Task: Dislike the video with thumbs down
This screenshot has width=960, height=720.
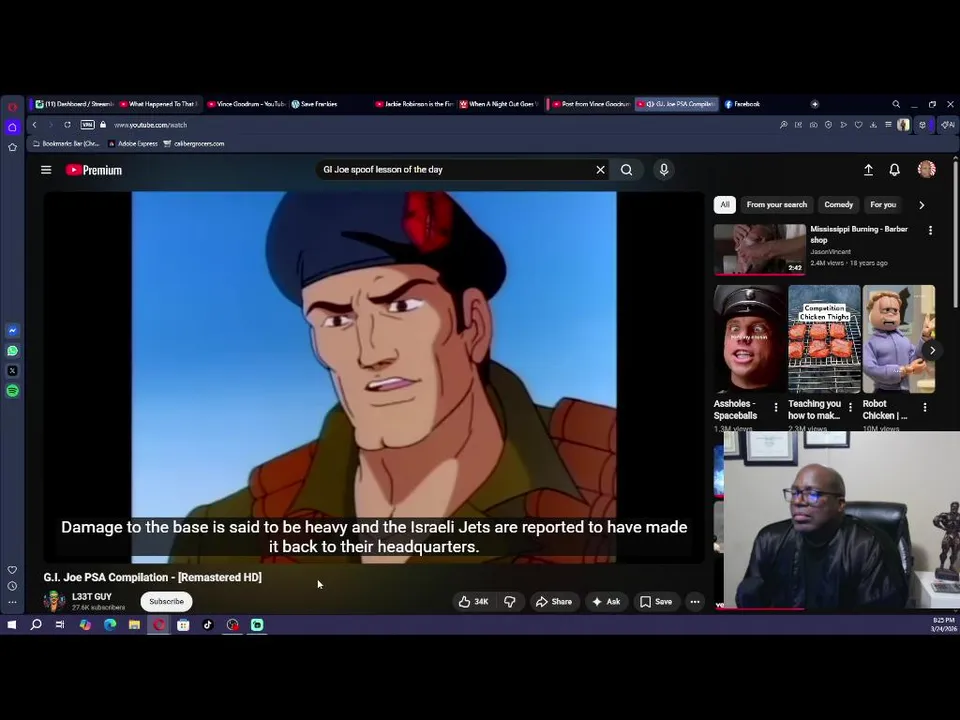Action: pyautogui.click(x=509, y=602)
